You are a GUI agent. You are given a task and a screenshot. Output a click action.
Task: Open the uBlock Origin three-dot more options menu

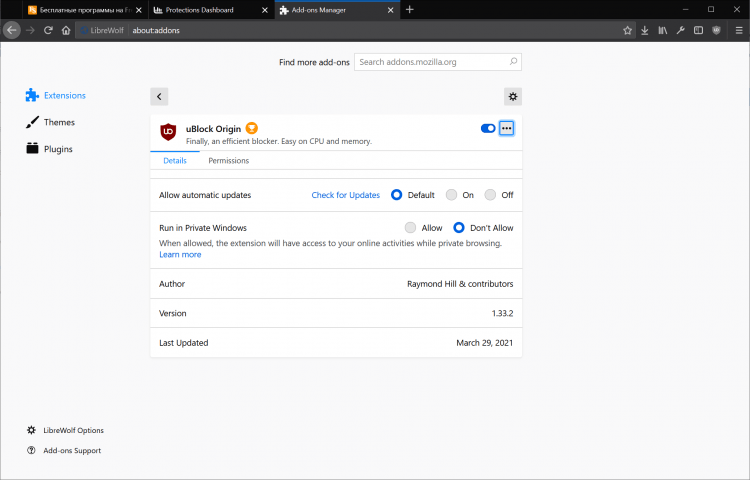506,128
